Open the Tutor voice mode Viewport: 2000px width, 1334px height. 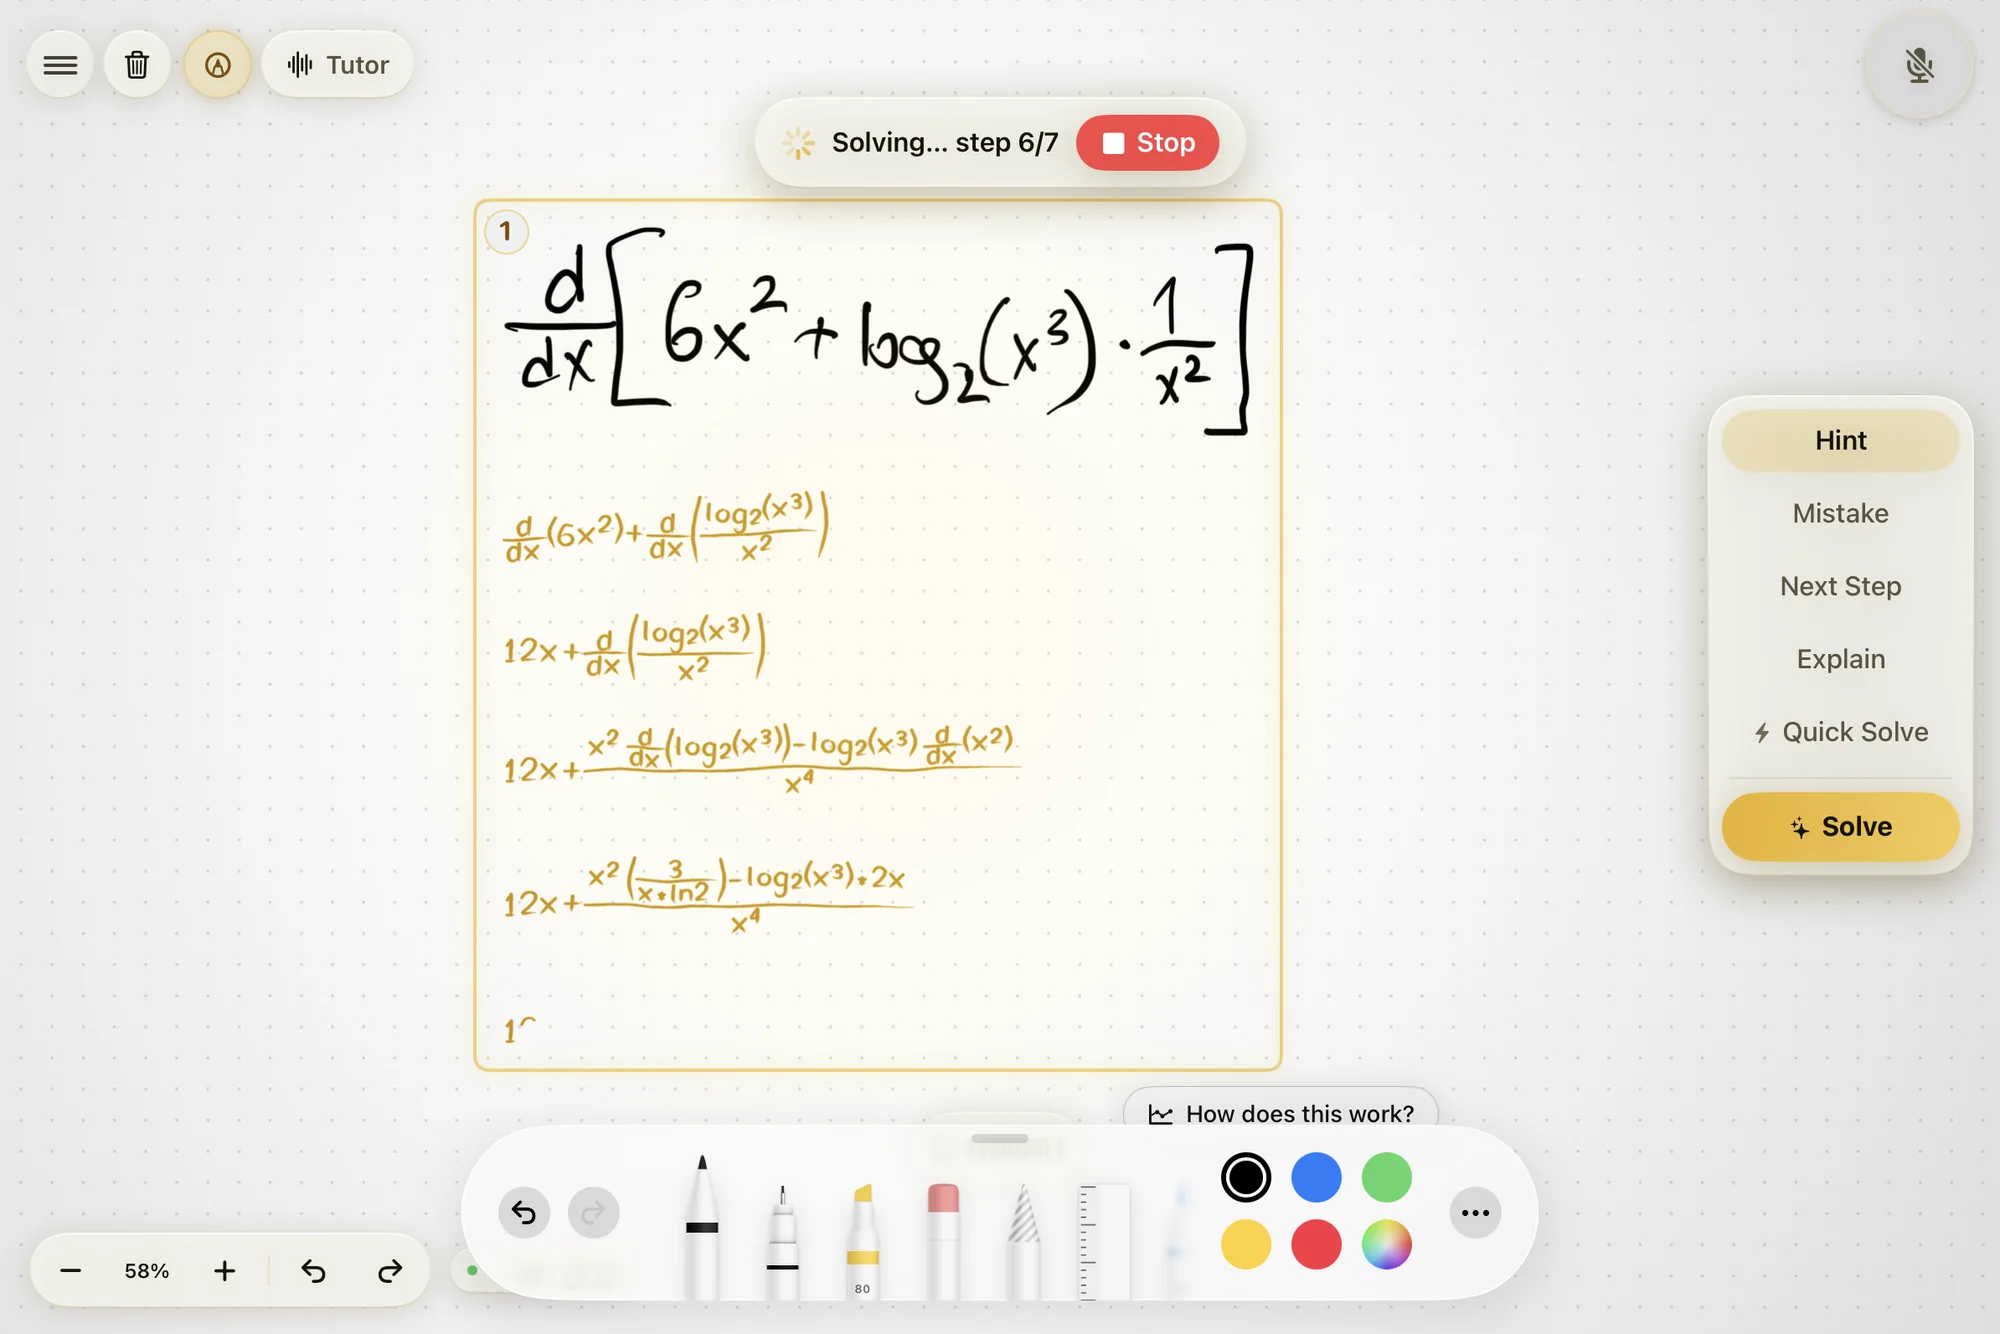pos(338,65)
